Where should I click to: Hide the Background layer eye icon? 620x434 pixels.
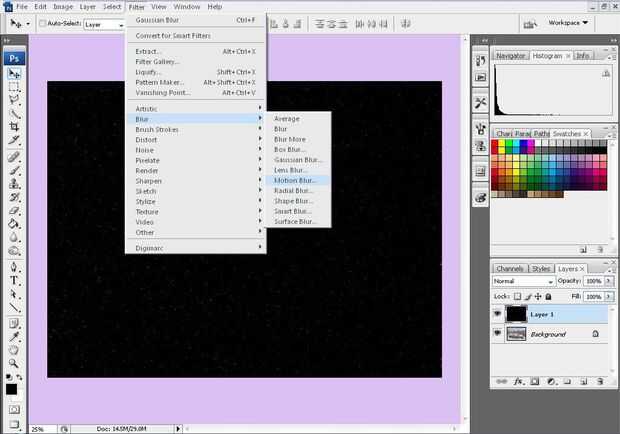pos(497,334)
